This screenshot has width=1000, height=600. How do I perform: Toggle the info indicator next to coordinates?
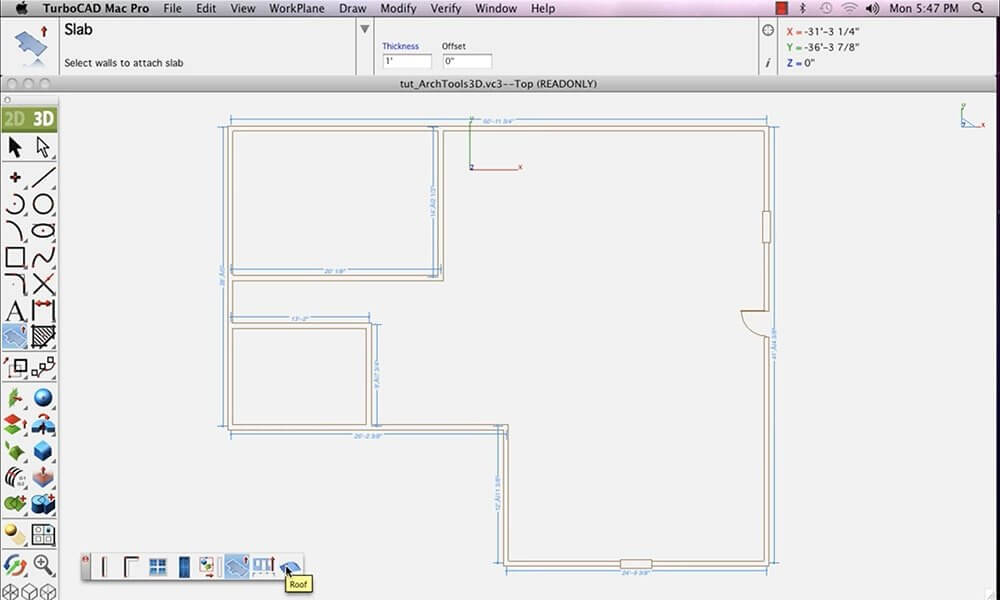767,62
